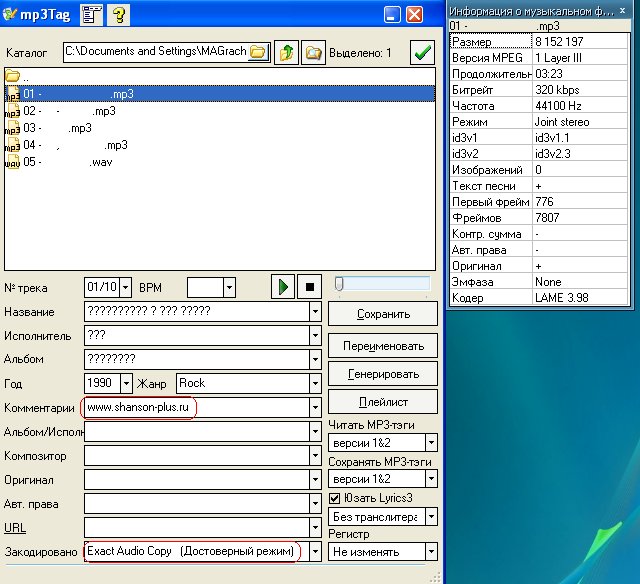
Task: Browse for folder in the Каталог path field
Action: tap(259, 52)
